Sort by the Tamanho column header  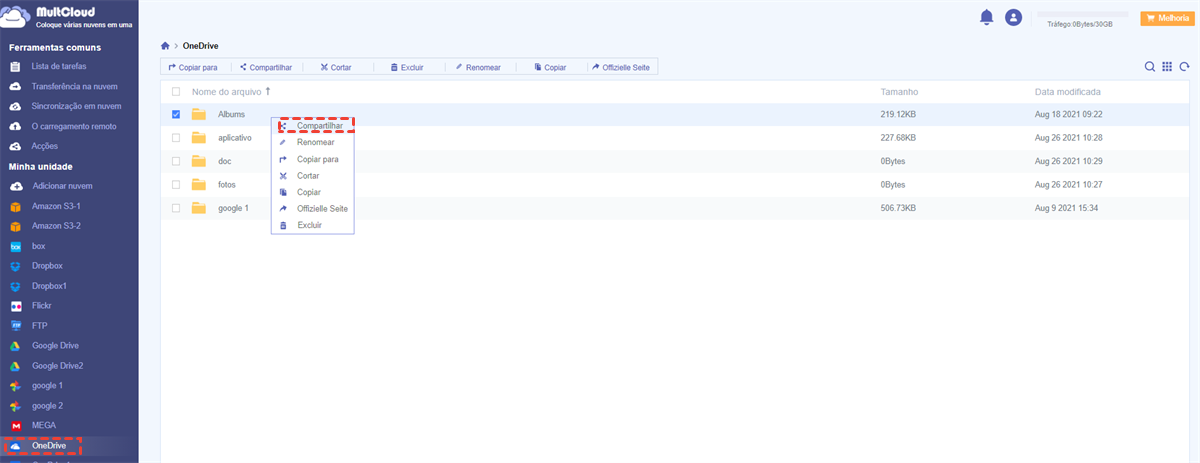coord(899,91)
